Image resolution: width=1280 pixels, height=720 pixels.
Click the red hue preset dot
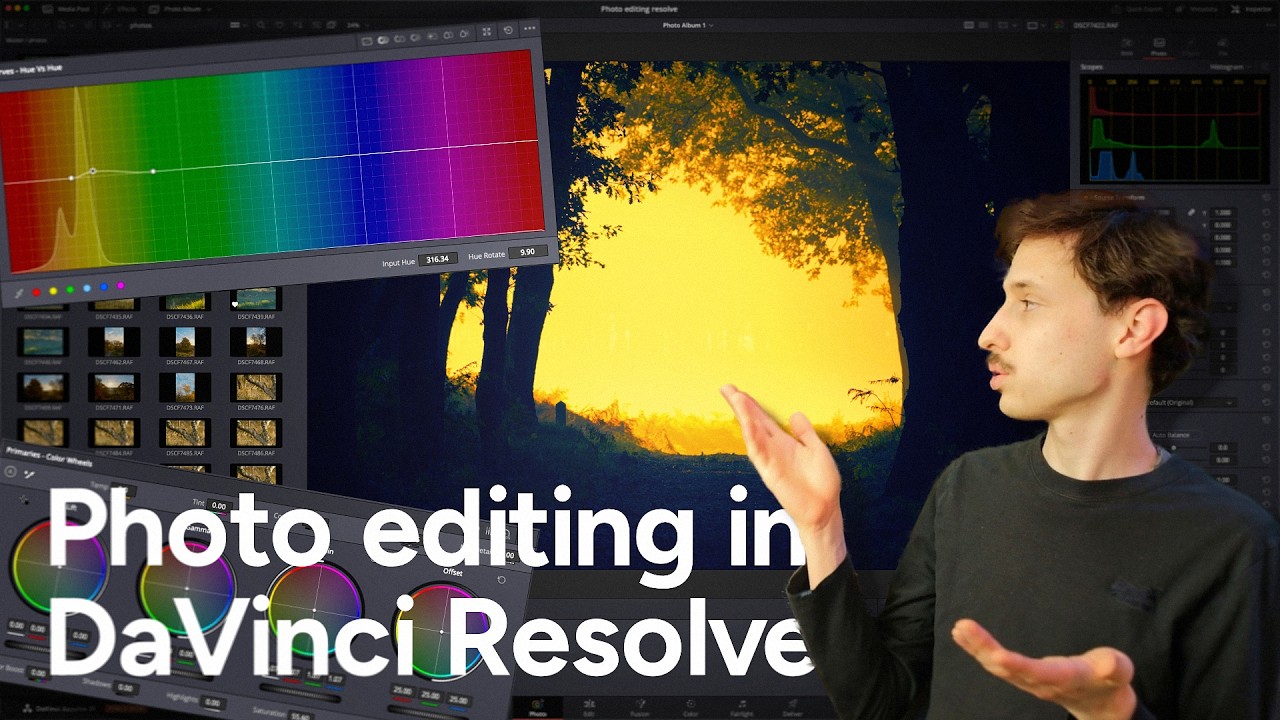pos(36,292)
